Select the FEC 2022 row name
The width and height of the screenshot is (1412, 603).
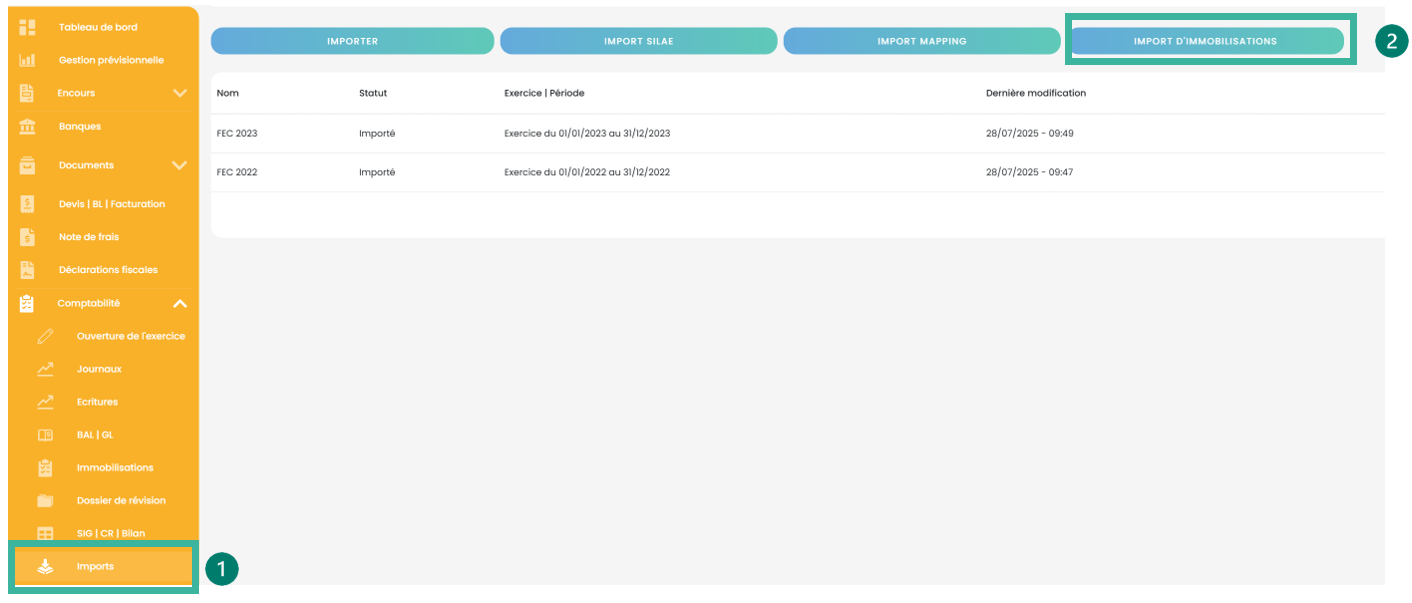(237, 172)
